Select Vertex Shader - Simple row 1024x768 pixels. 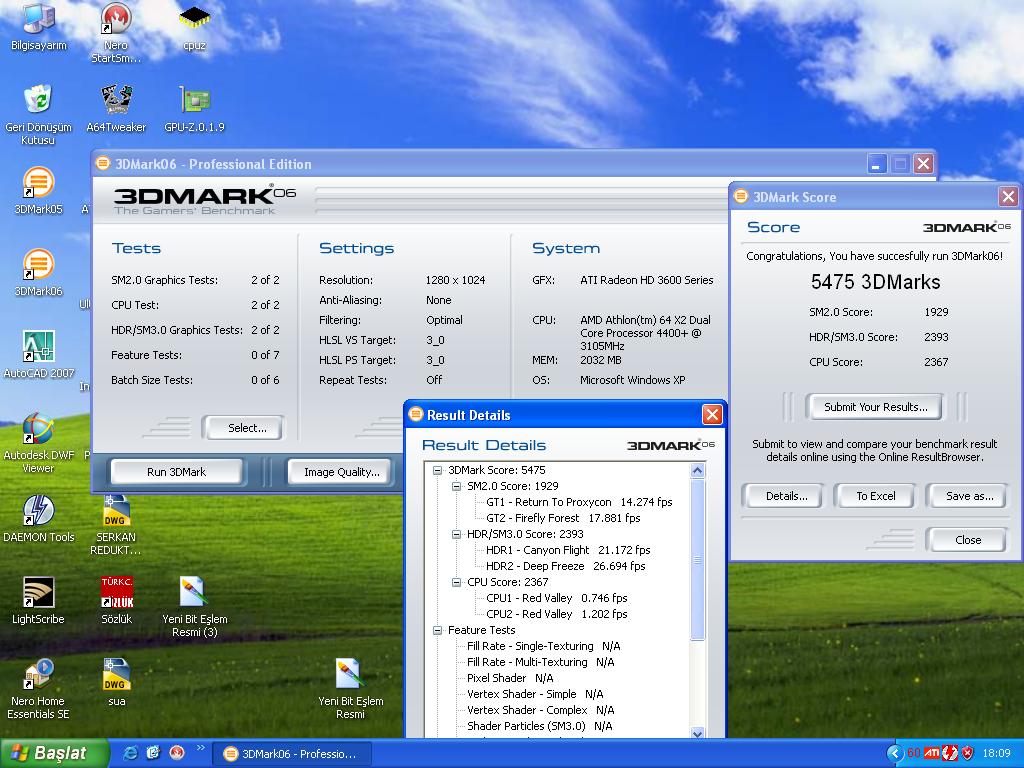coord(535,694)
